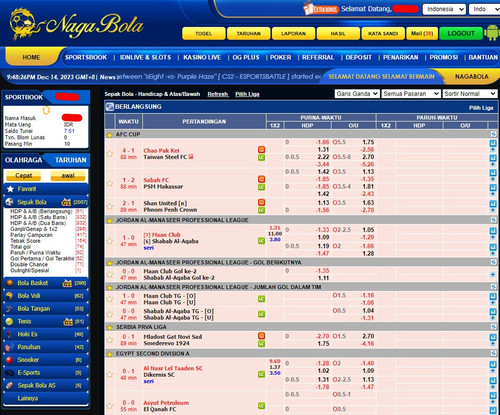500x415 pixels.
Task: Click the Cepat filter button
Action: click(23, 175)
